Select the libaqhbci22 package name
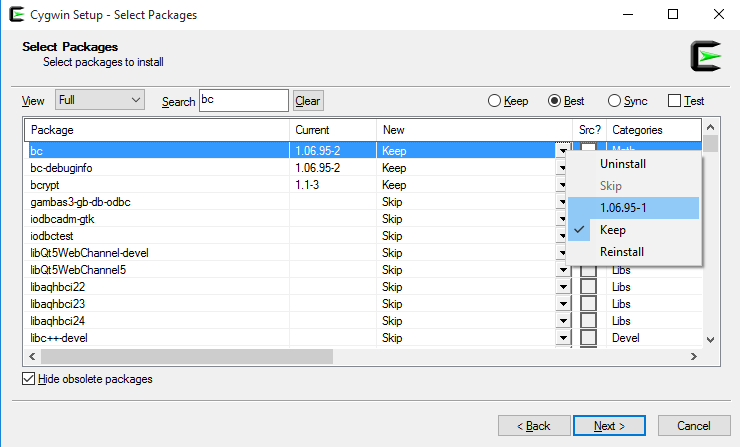The image size is (740, 447). coord(58,287)
